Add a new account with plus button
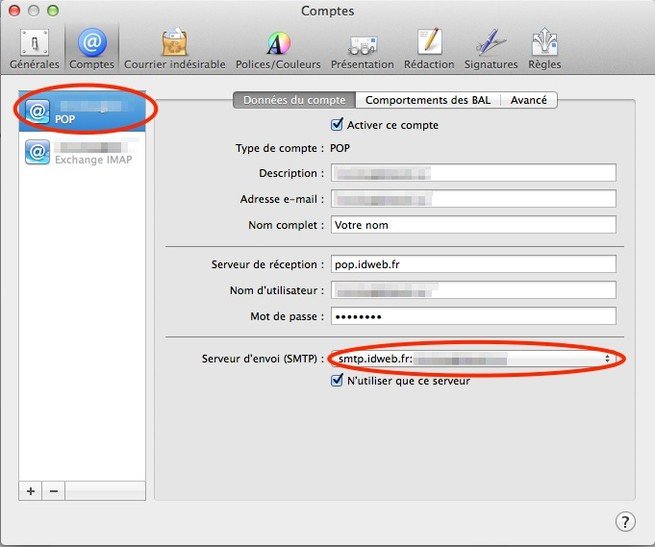 point(31,491)
